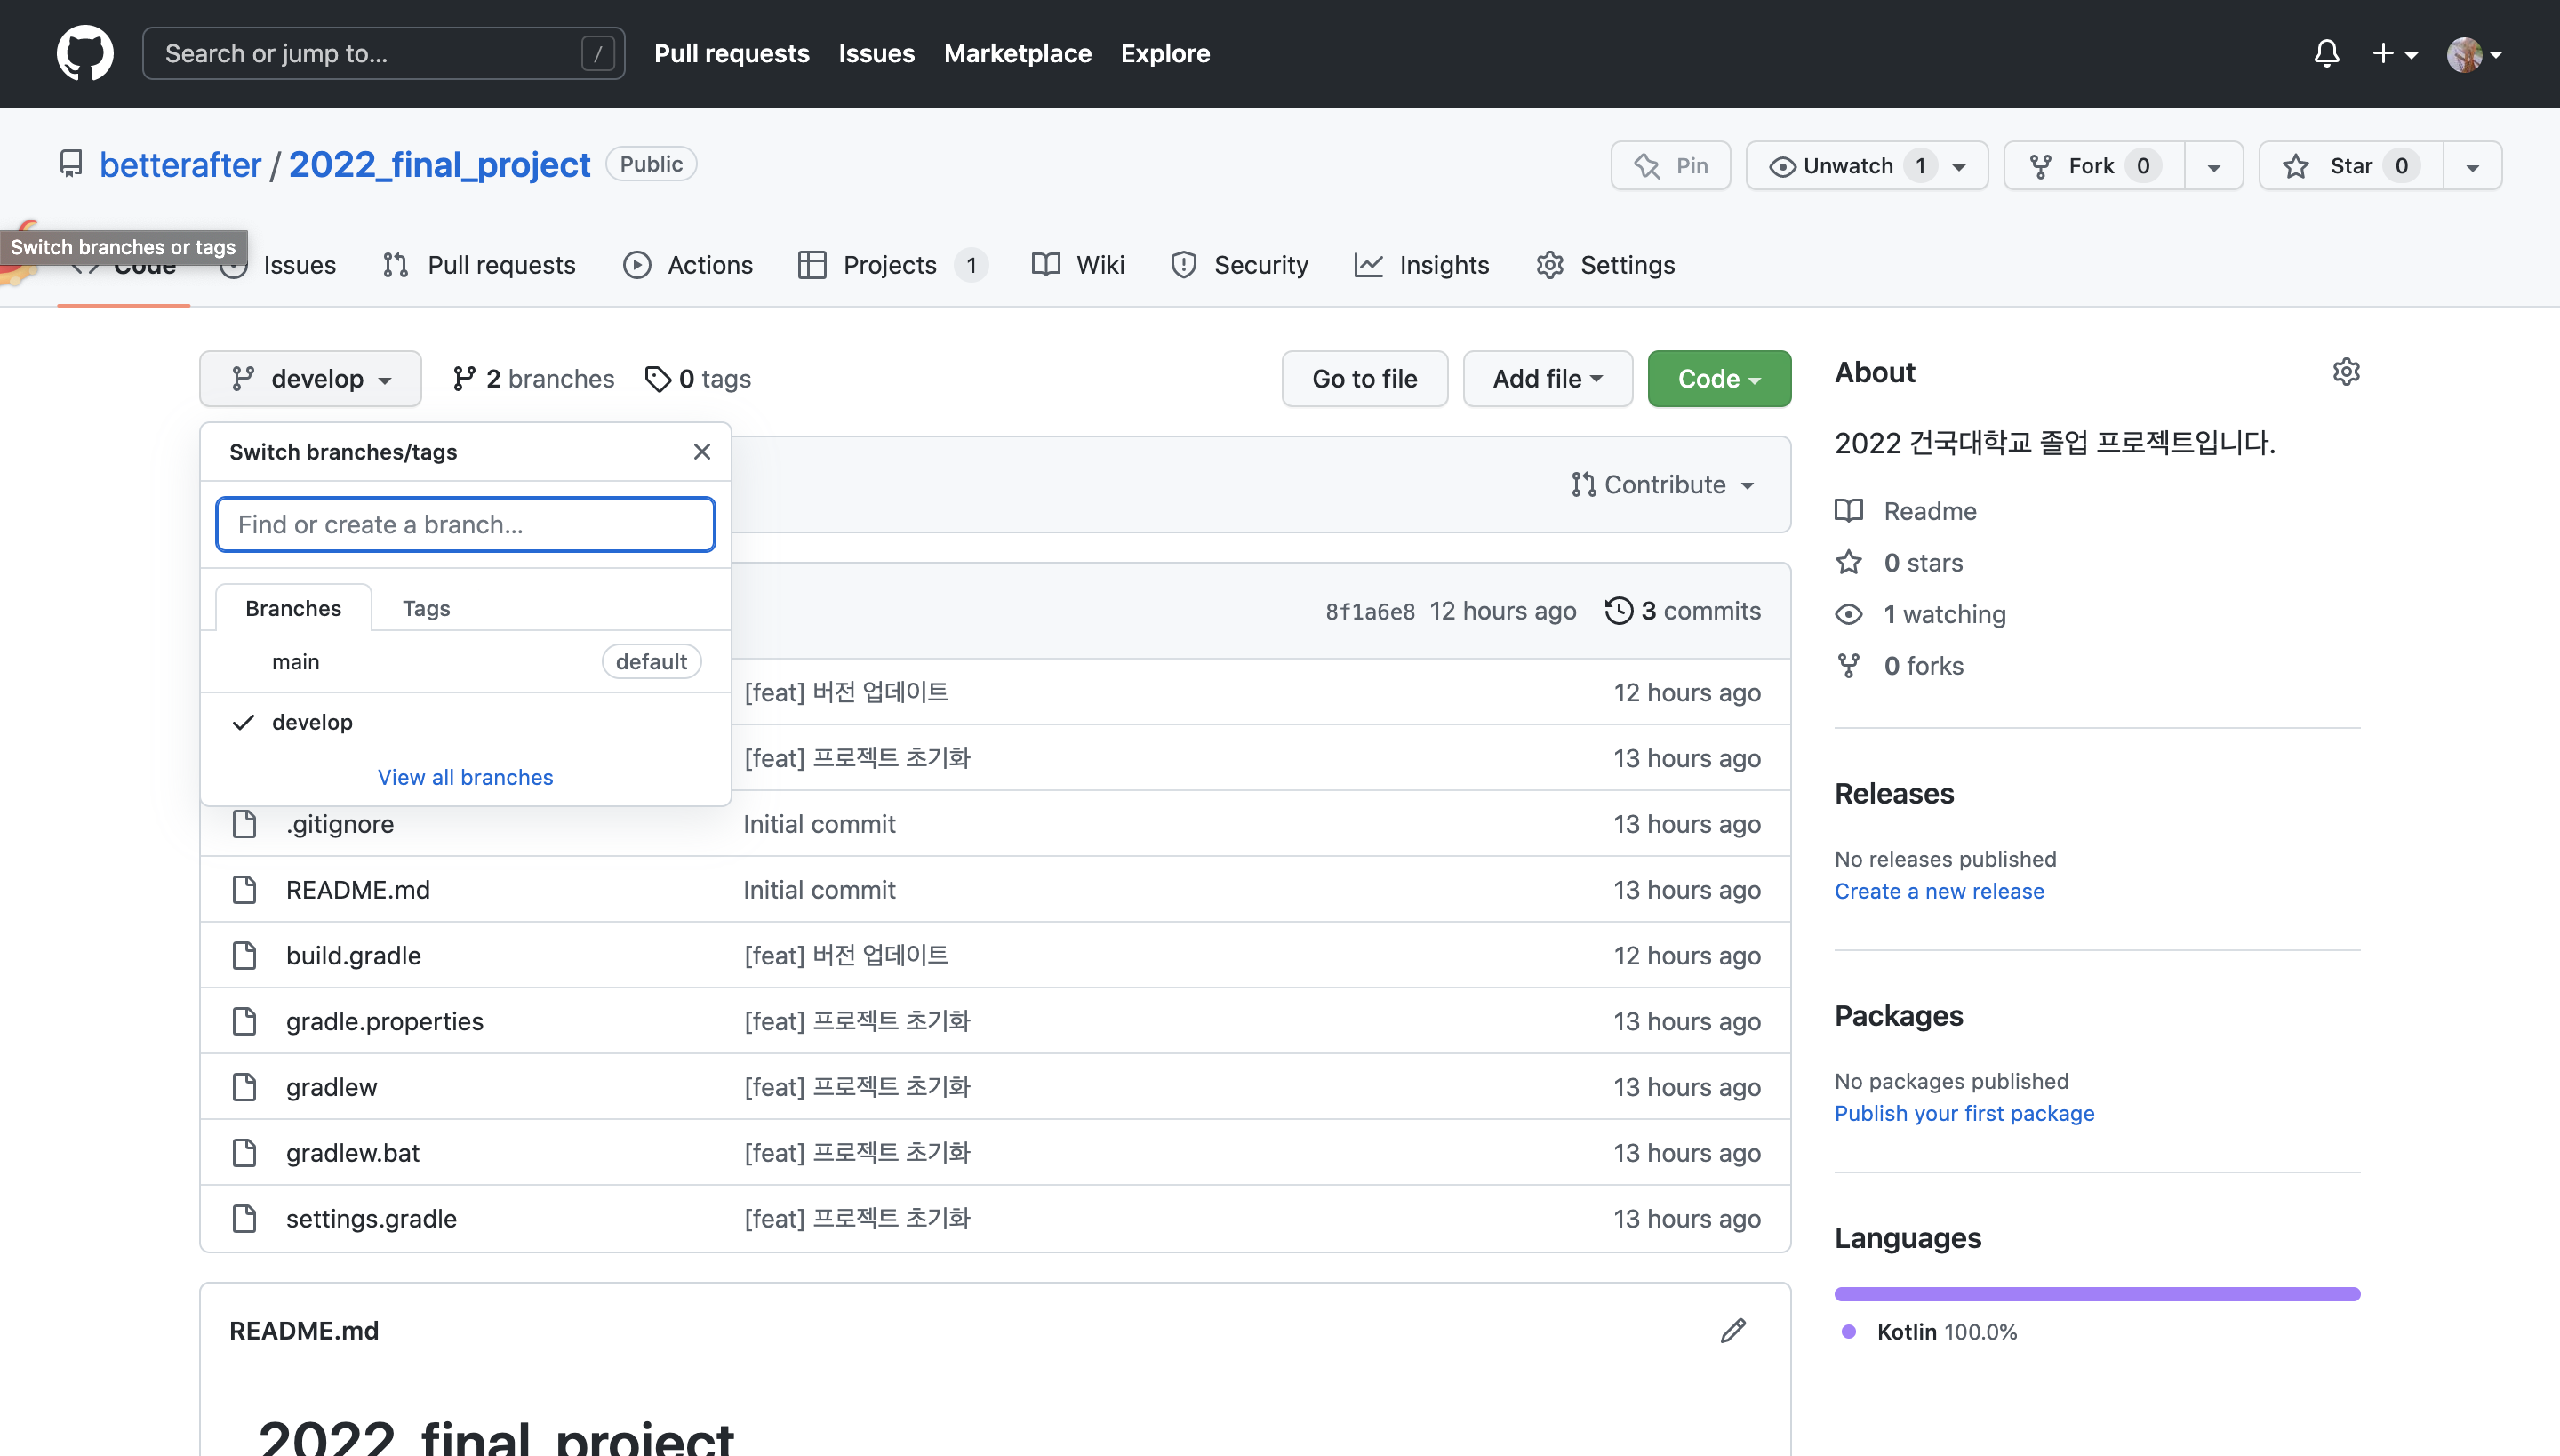This screenshot has height=1456, width=2560.
Task: Expand the Star lists dropdown arrow
Action: click(x=2472, y=166)
